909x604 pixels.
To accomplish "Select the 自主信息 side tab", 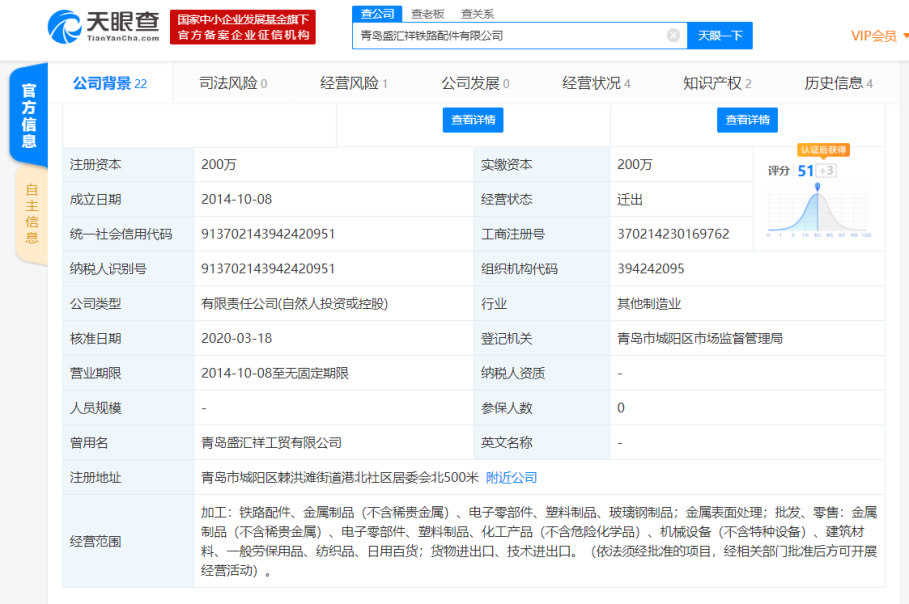I will click(31, 214).
